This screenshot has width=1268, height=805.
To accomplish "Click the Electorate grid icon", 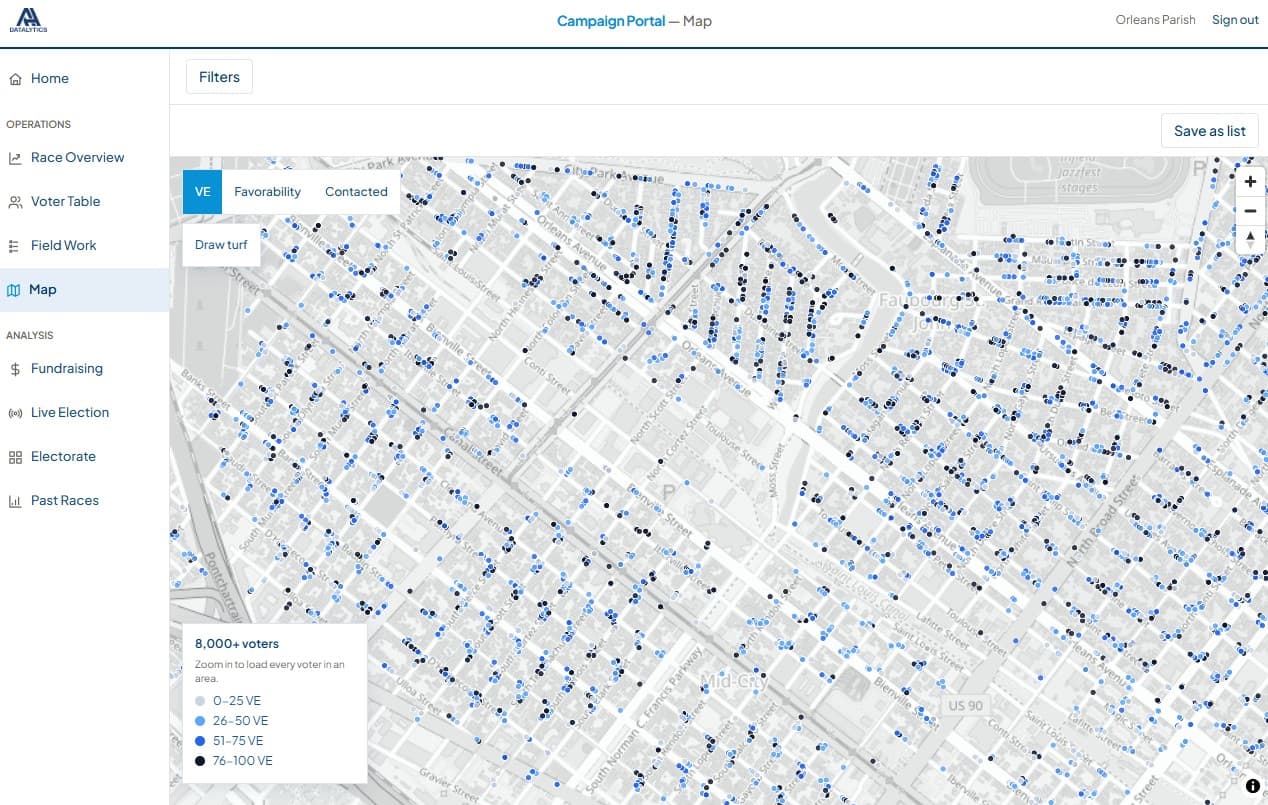I will pos(15,457).
